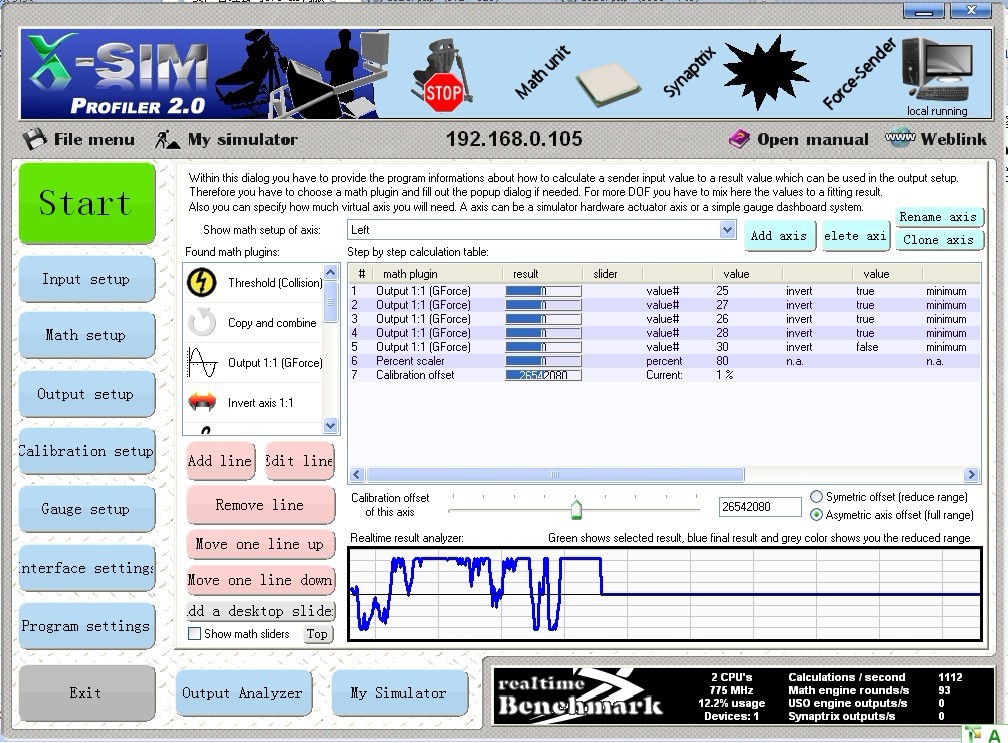The height and width of the screenshot is (743, 1008).
Task: Open the My simulator menu
Action: 242,139
